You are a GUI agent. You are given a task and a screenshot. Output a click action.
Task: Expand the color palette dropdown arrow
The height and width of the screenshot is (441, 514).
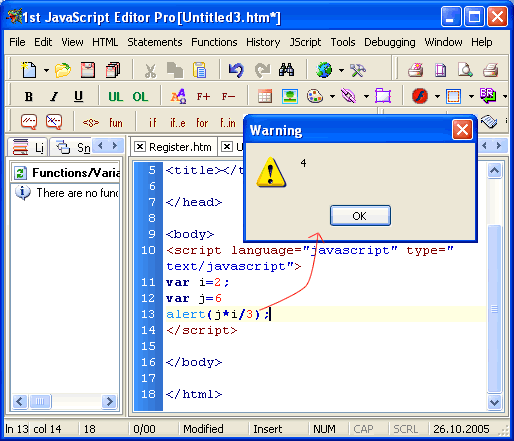tap(332, 97)
